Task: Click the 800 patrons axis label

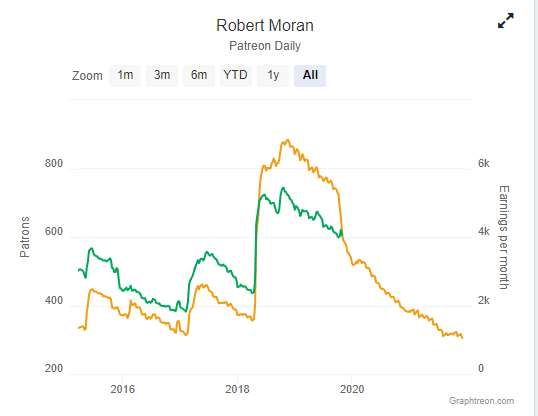Action: tap(54, 163)
